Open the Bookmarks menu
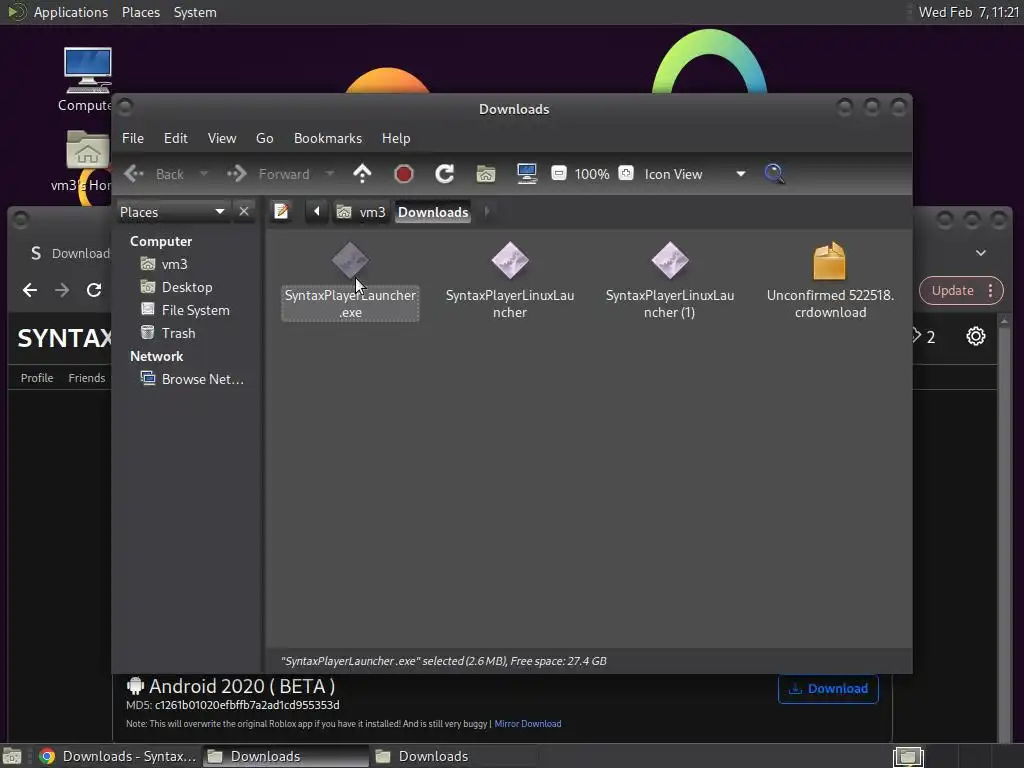1024x768 pixels. (x=328, y=138)
